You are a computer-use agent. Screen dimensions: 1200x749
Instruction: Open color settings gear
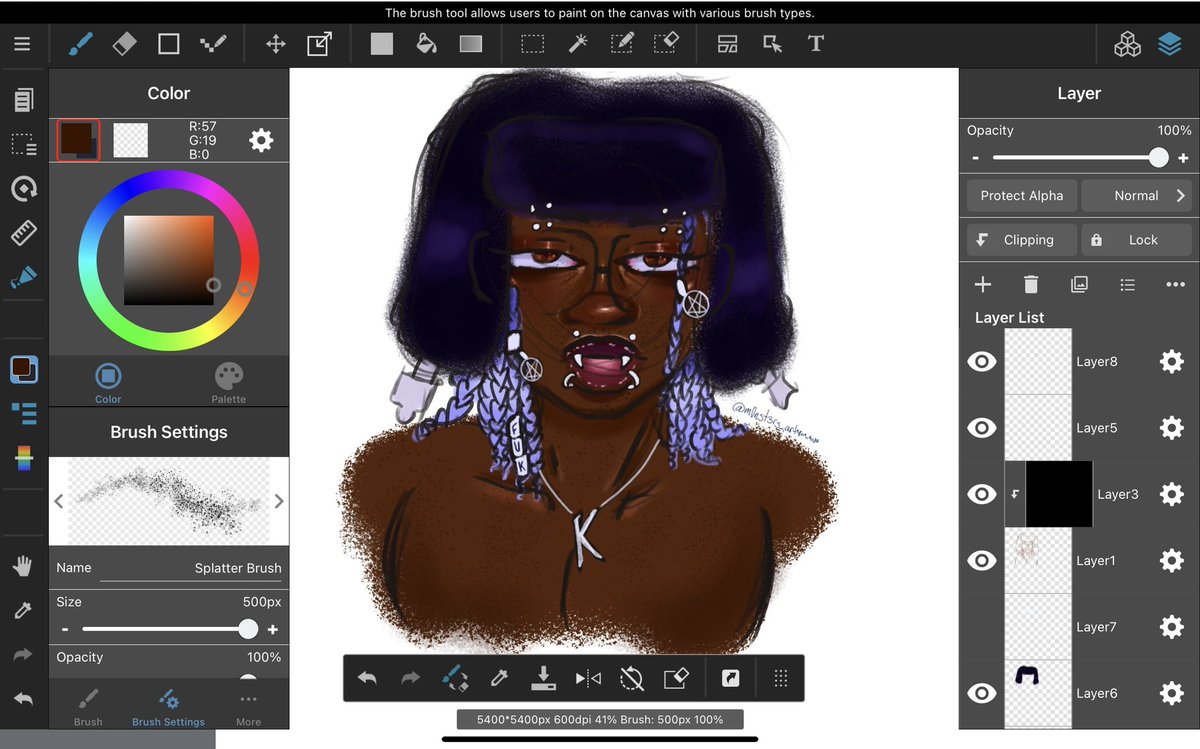tap(261, 140)
